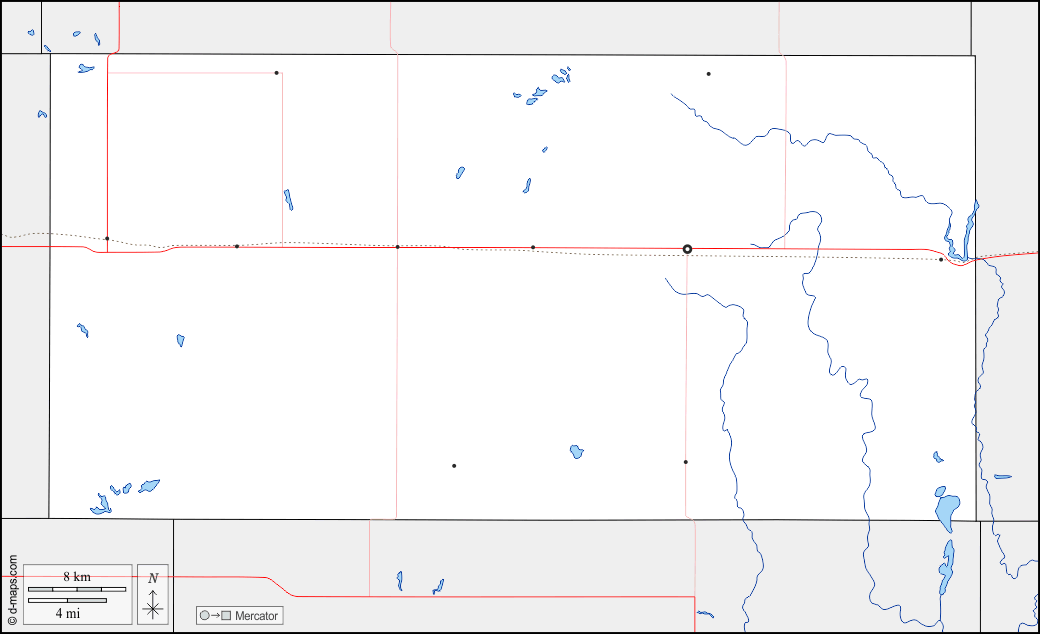1040x634 pixels.
Task: Click the lake group at the top center
Action: (537, 95)
